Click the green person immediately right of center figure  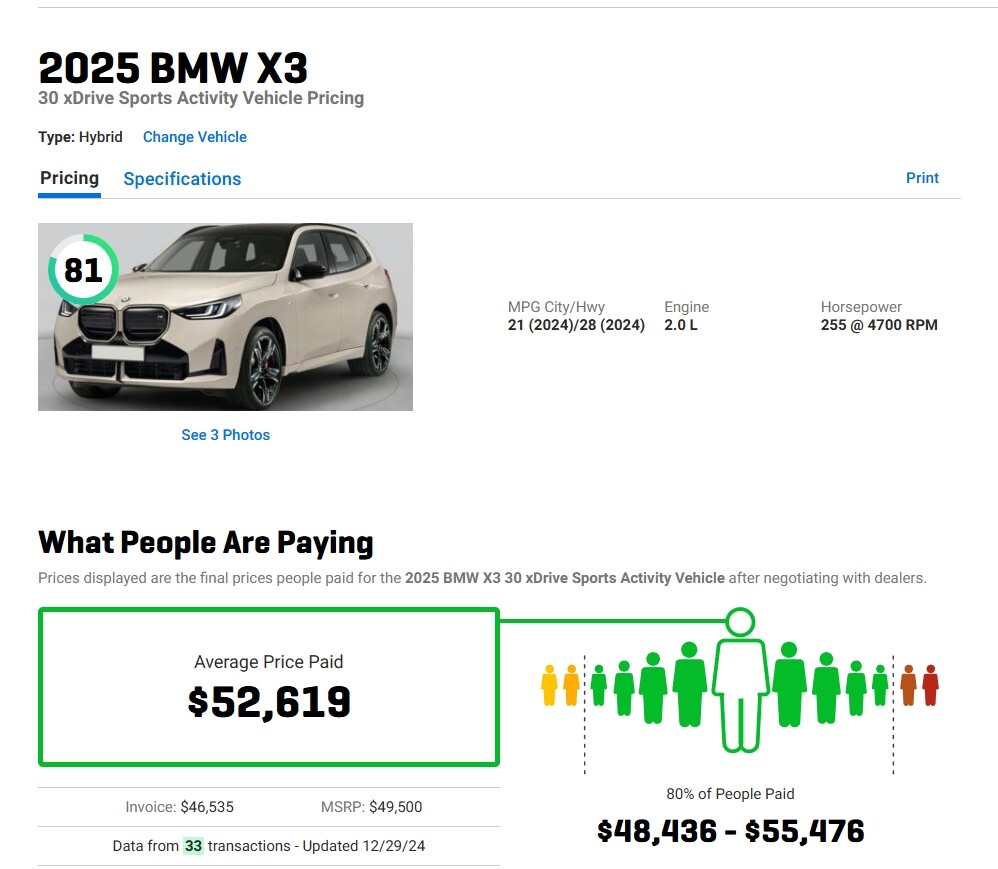[x=788, y=685]
